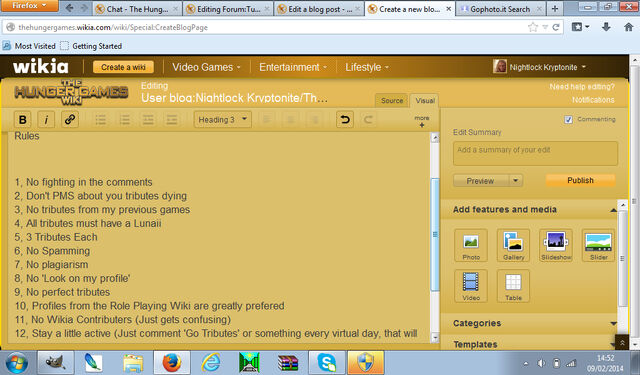Switch to Visual editing tab
The height and width of the screenshot is (375, 640).
(x=425, y=101)
